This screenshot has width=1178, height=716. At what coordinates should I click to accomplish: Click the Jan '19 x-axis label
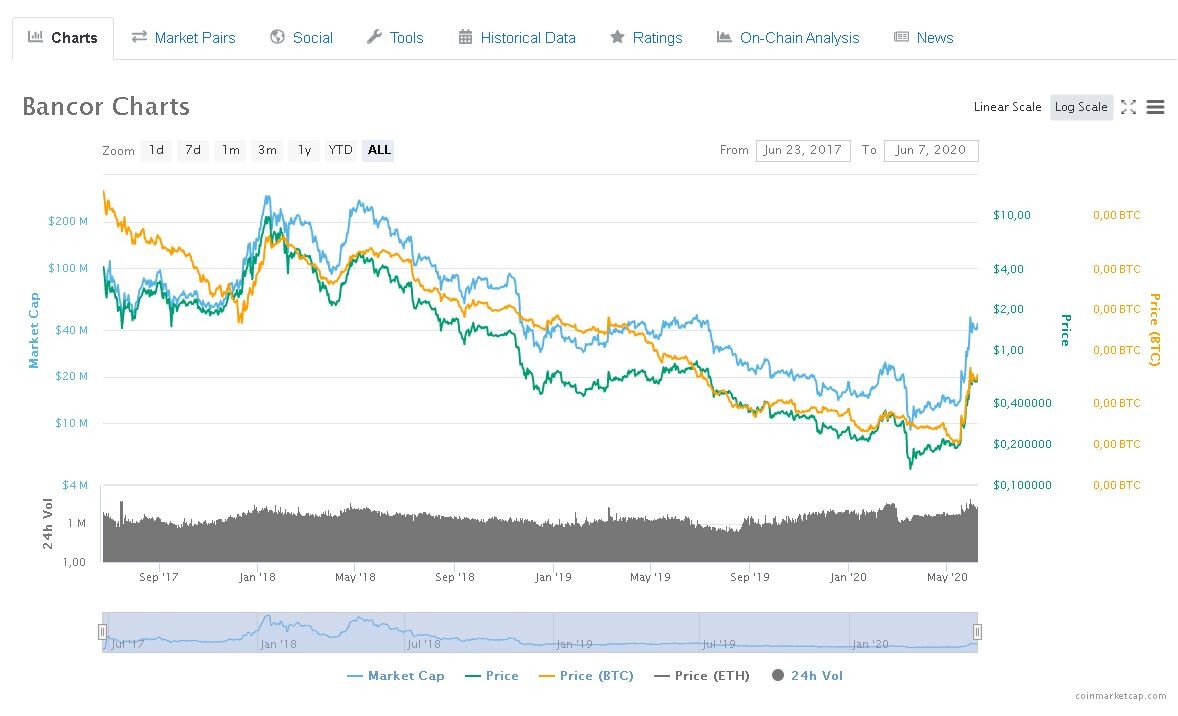click(553, 577)
